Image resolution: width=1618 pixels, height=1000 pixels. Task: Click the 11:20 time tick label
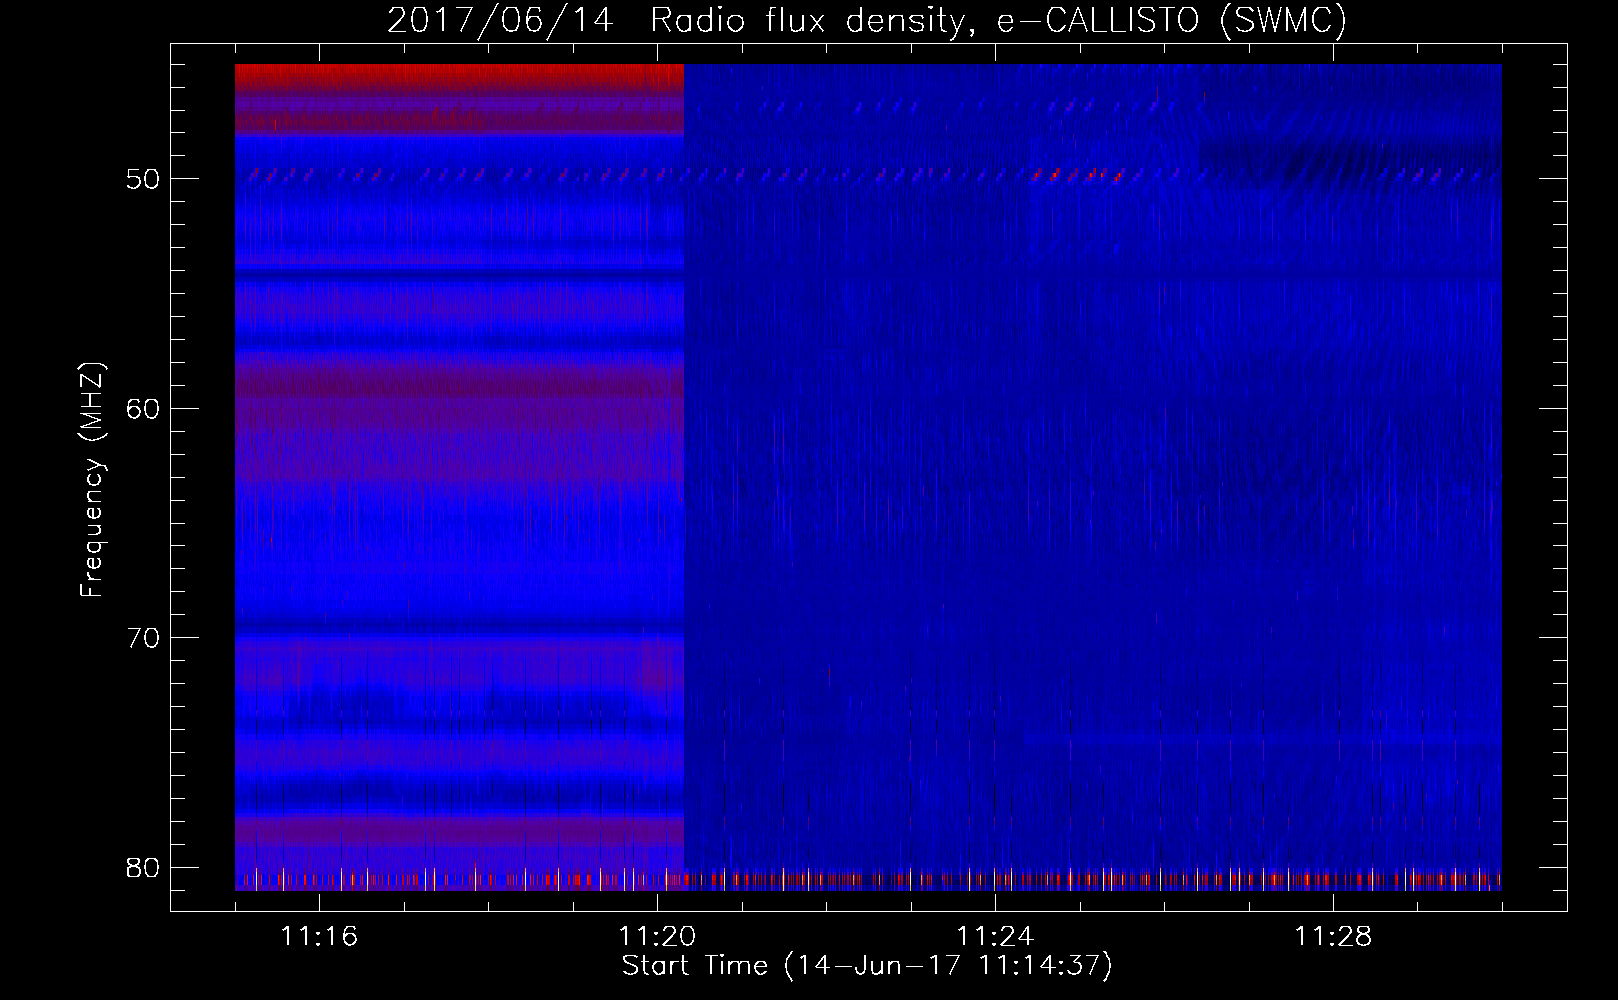pyautogui.click(x=657, y=937)
